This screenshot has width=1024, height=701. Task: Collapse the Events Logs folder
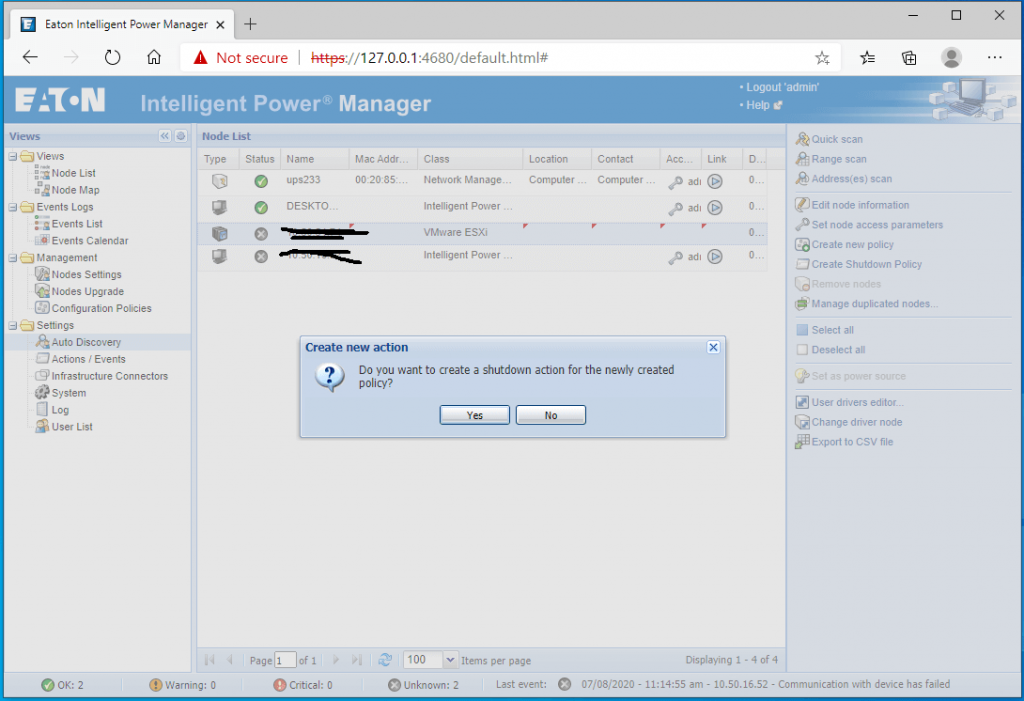[12, 207]
